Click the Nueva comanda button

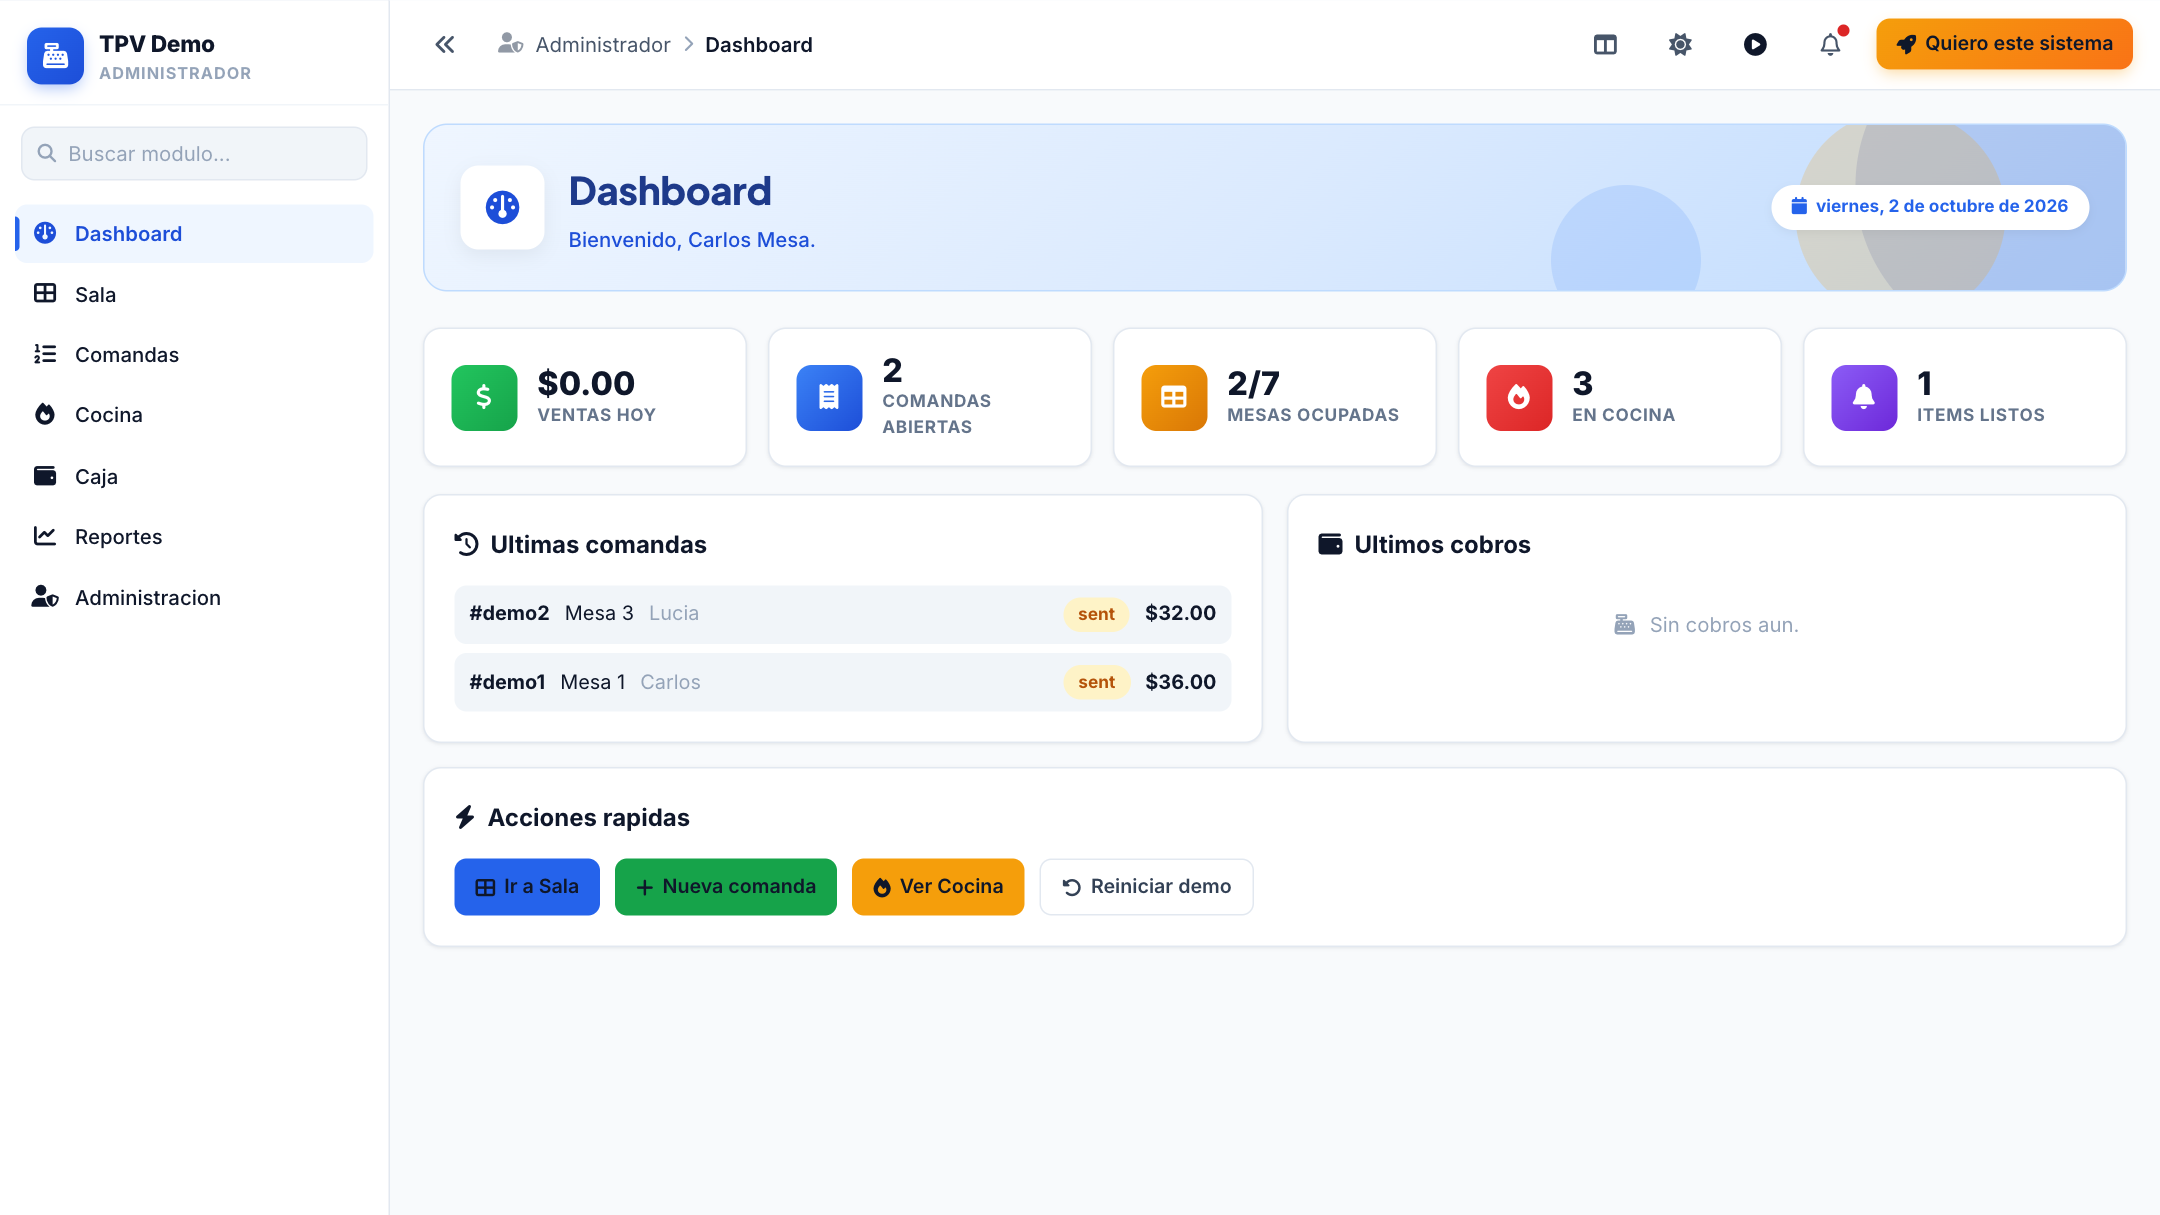point(726,887)
